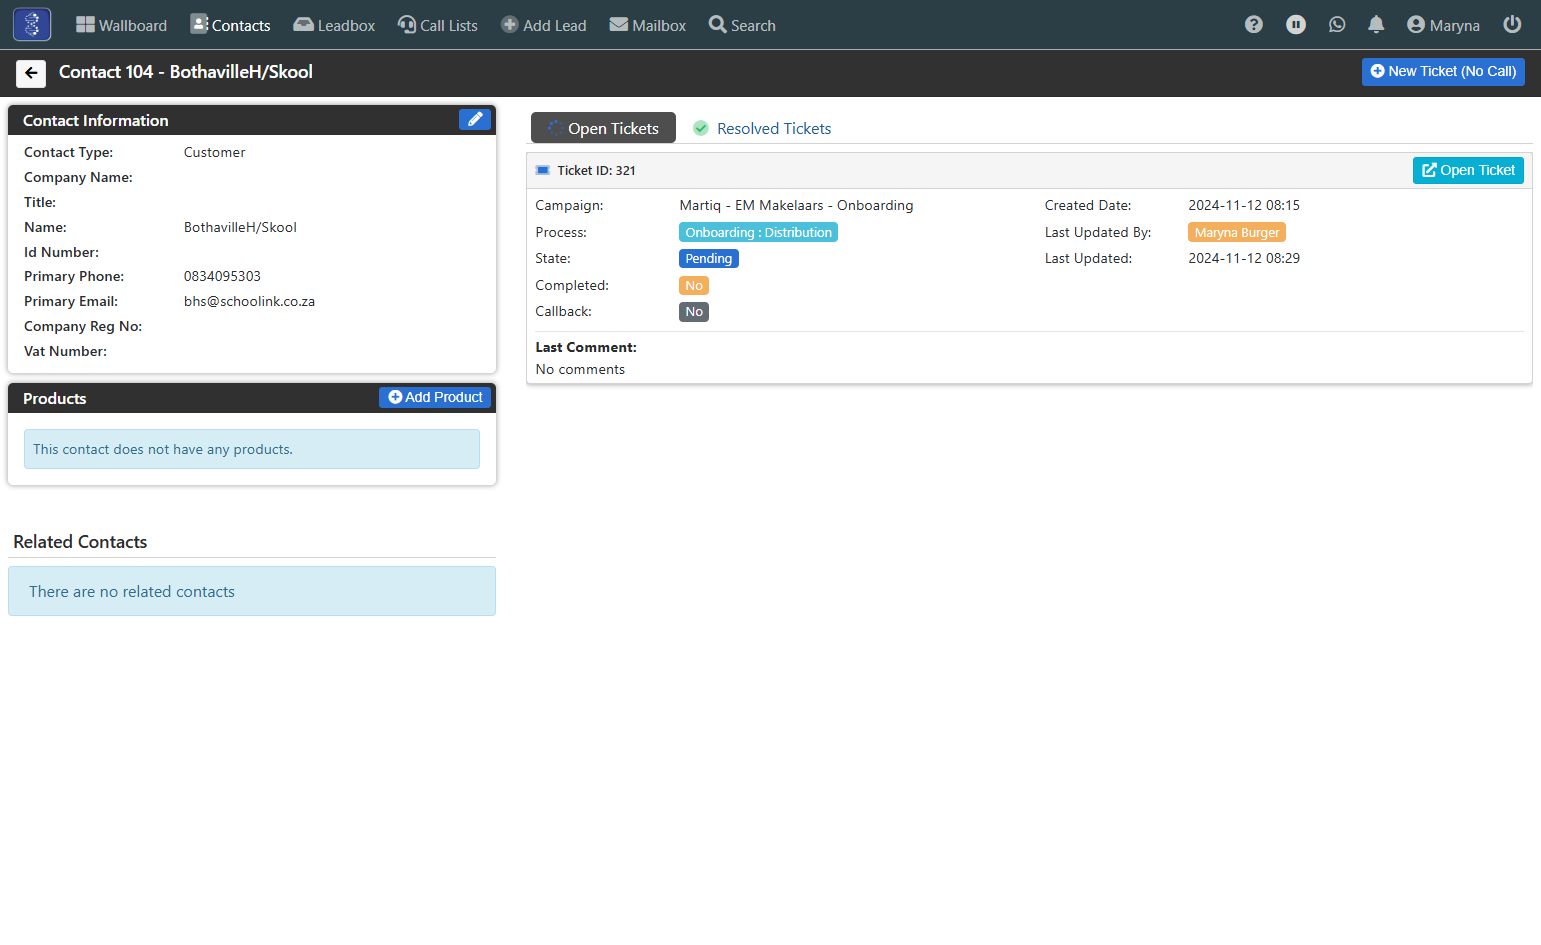1541x945 pixels.
Task: Click the 'There are no related contacts' notice
Action: click(x=252, y=591)
